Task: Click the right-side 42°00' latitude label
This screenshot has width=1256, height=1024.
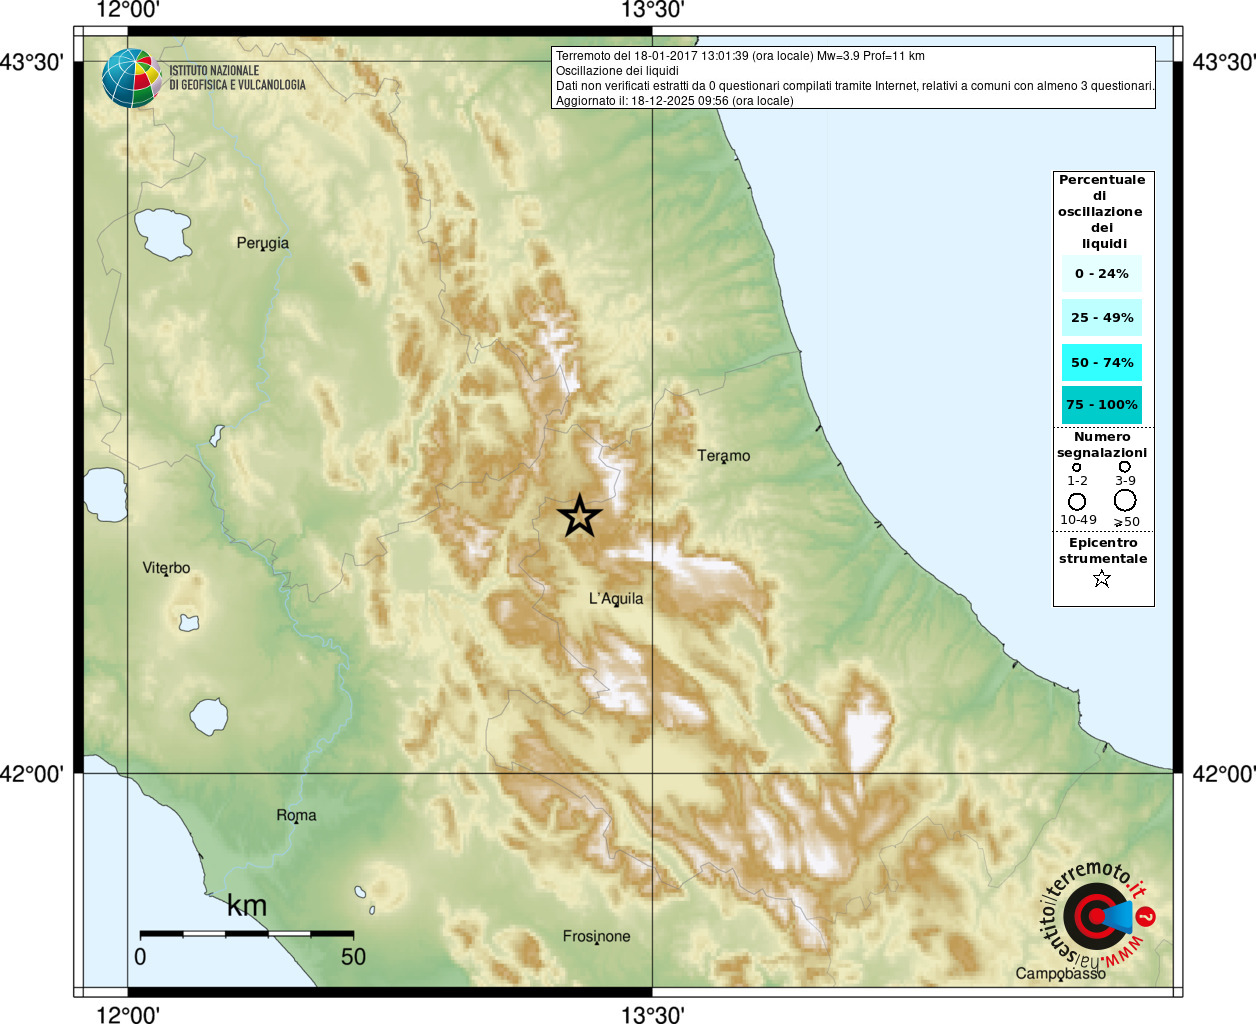Action: (x=1224, y=774)
